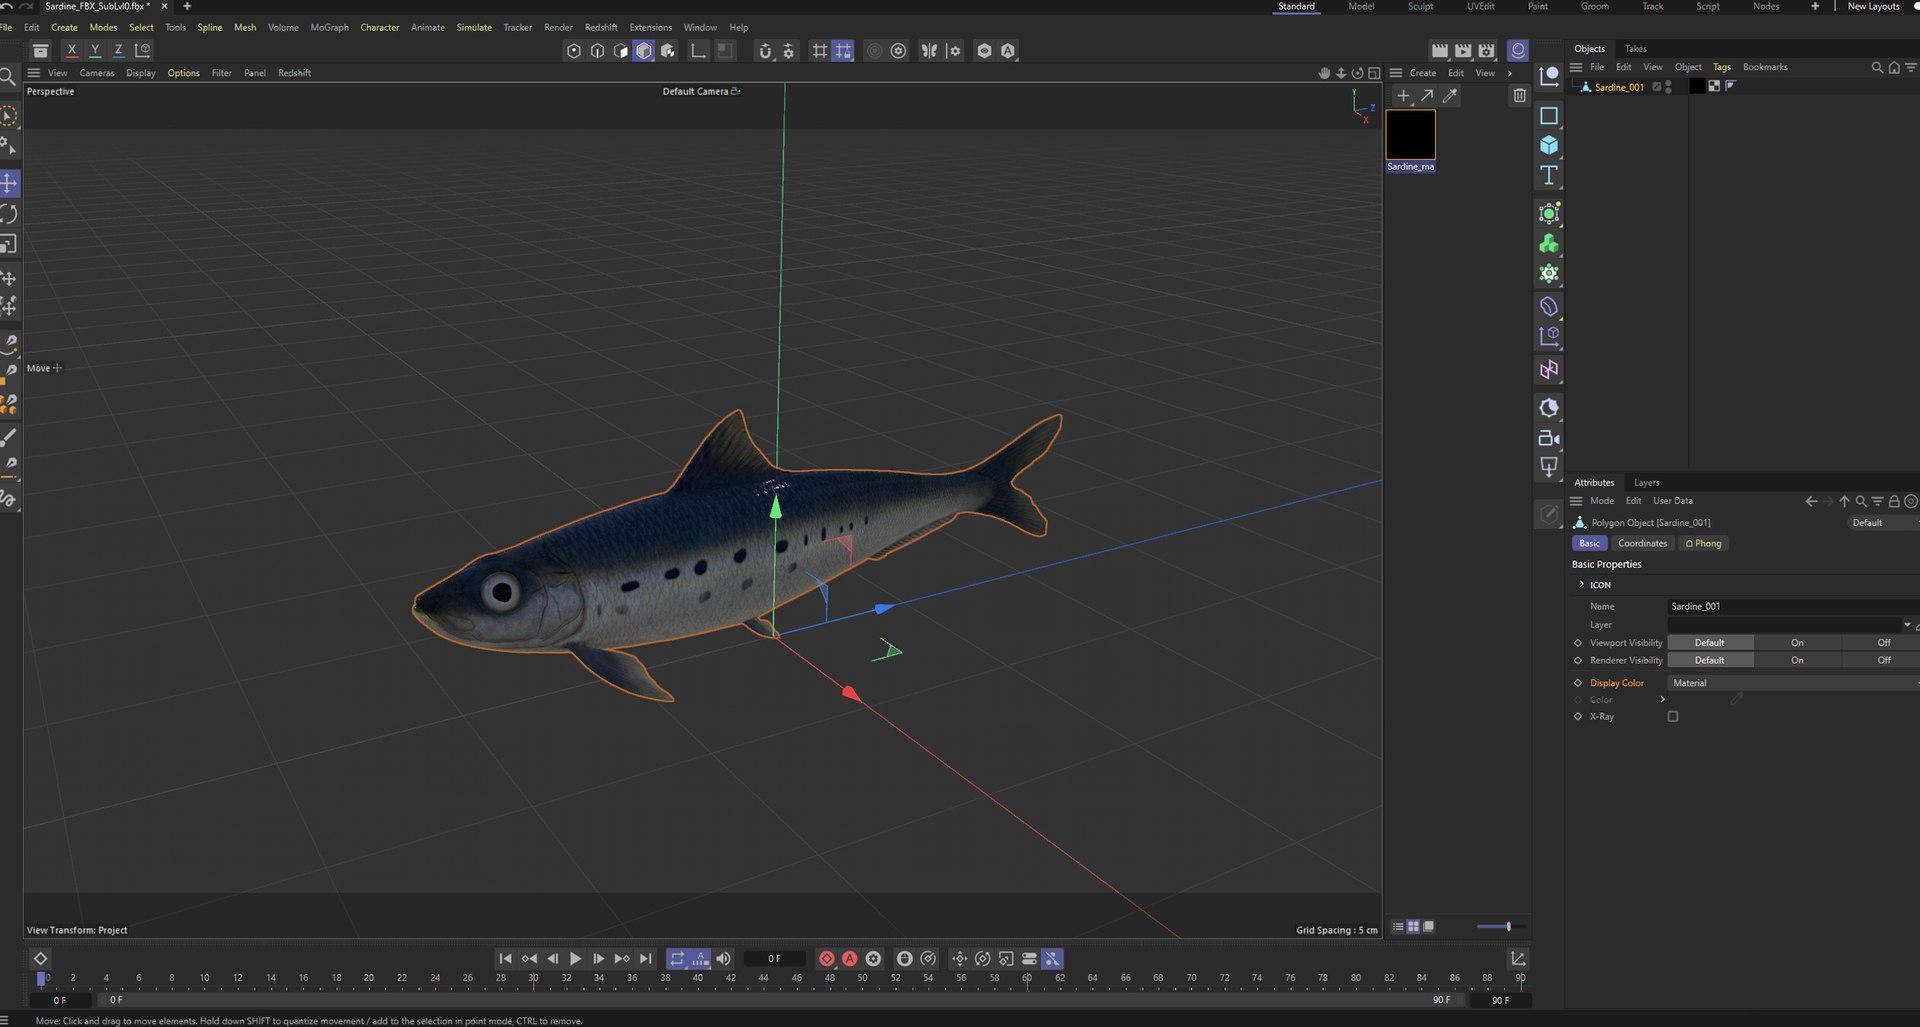Select the Text spline icon
The width and height of the screenshot is (1920, 1027).
tap(1549, 175)
